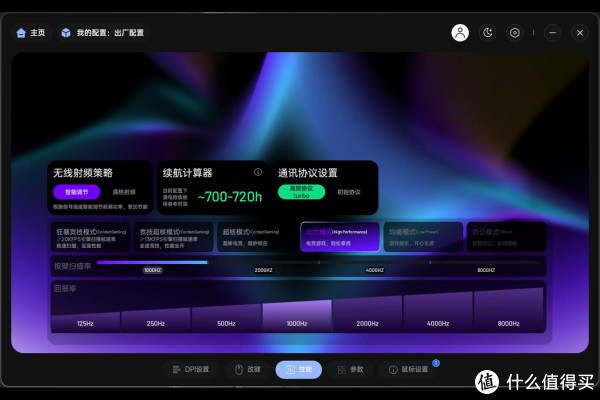Open the 我的配置 profile cube icon
The image size is (600, 400).
point(66,32)
